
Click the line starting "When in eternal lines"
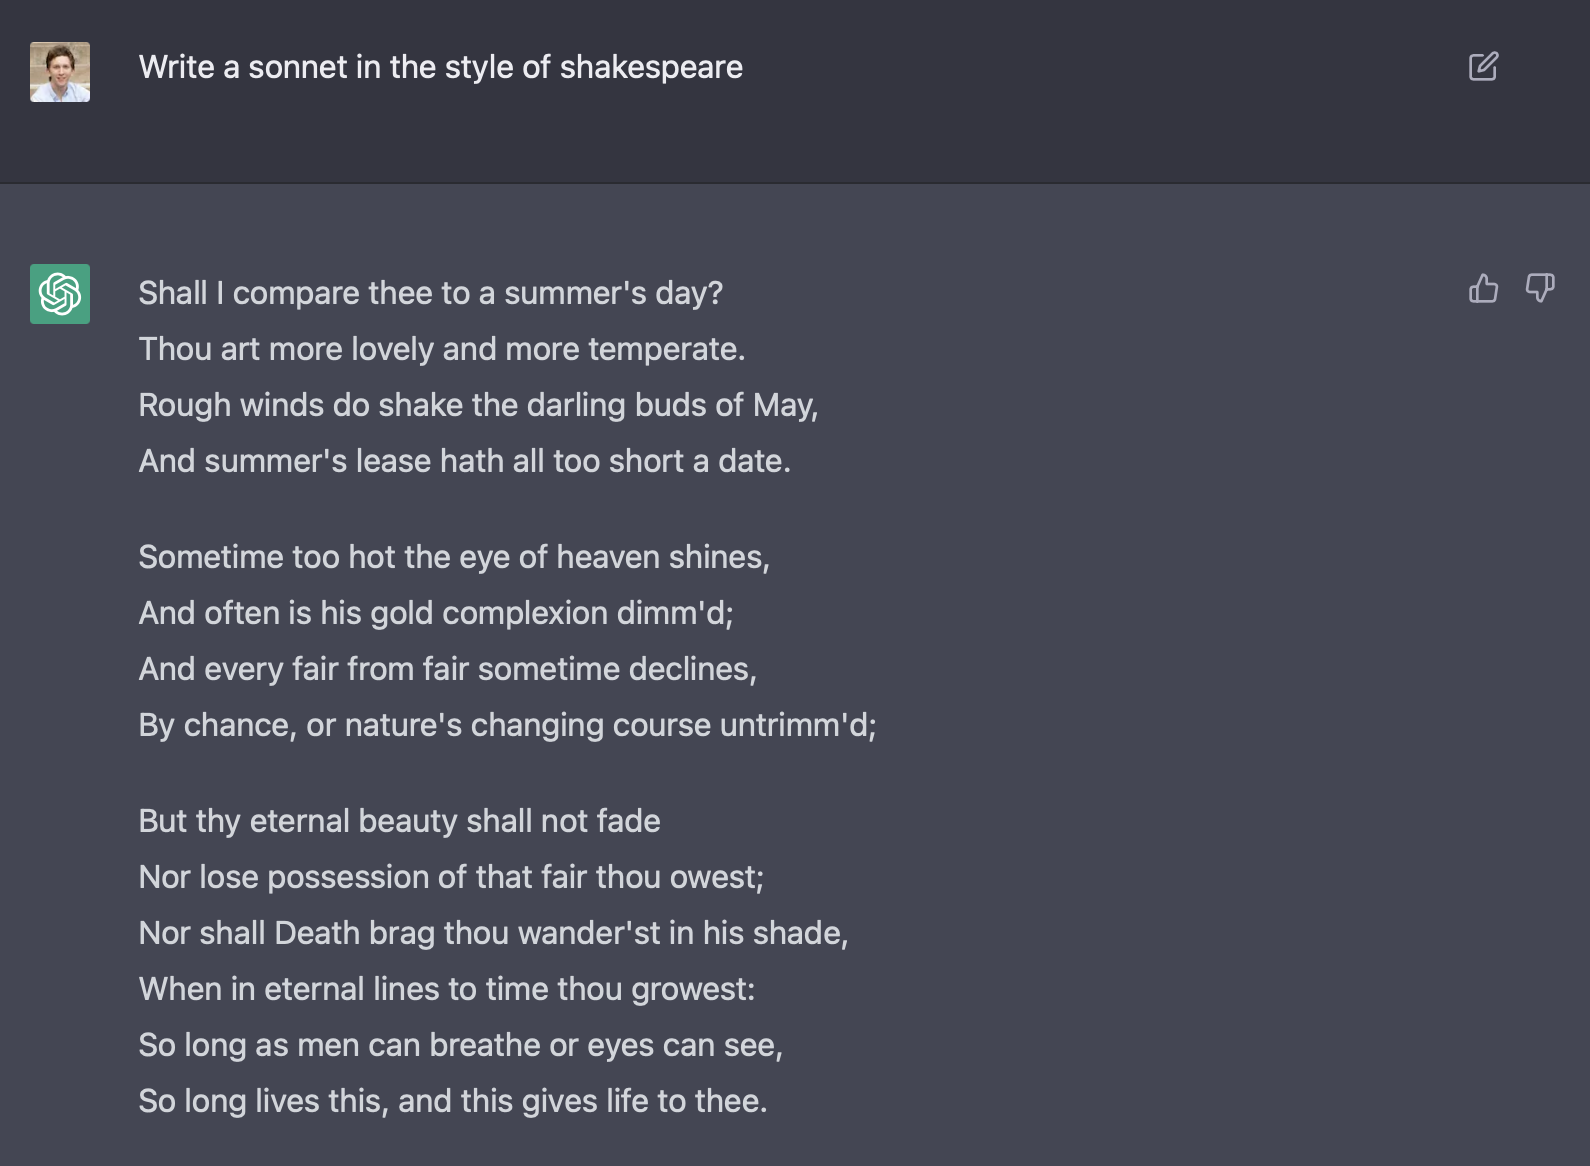447,989
